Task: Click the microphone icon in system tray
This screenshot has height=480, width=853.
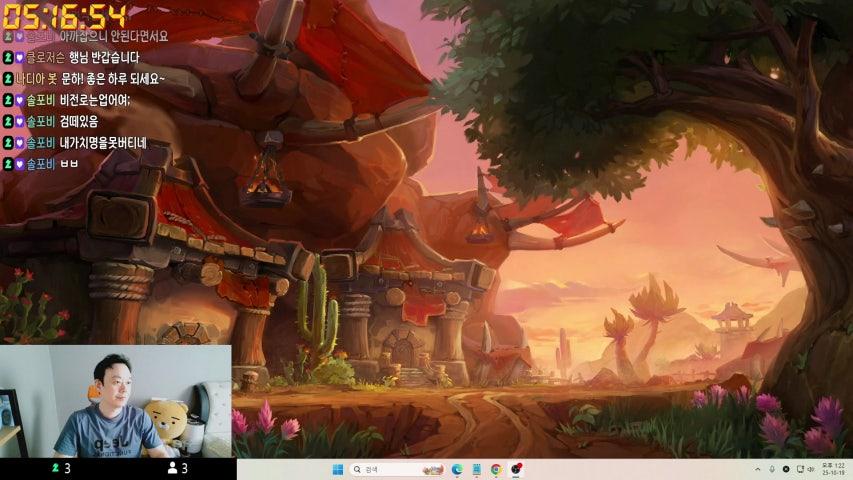Action: point(771,469)
